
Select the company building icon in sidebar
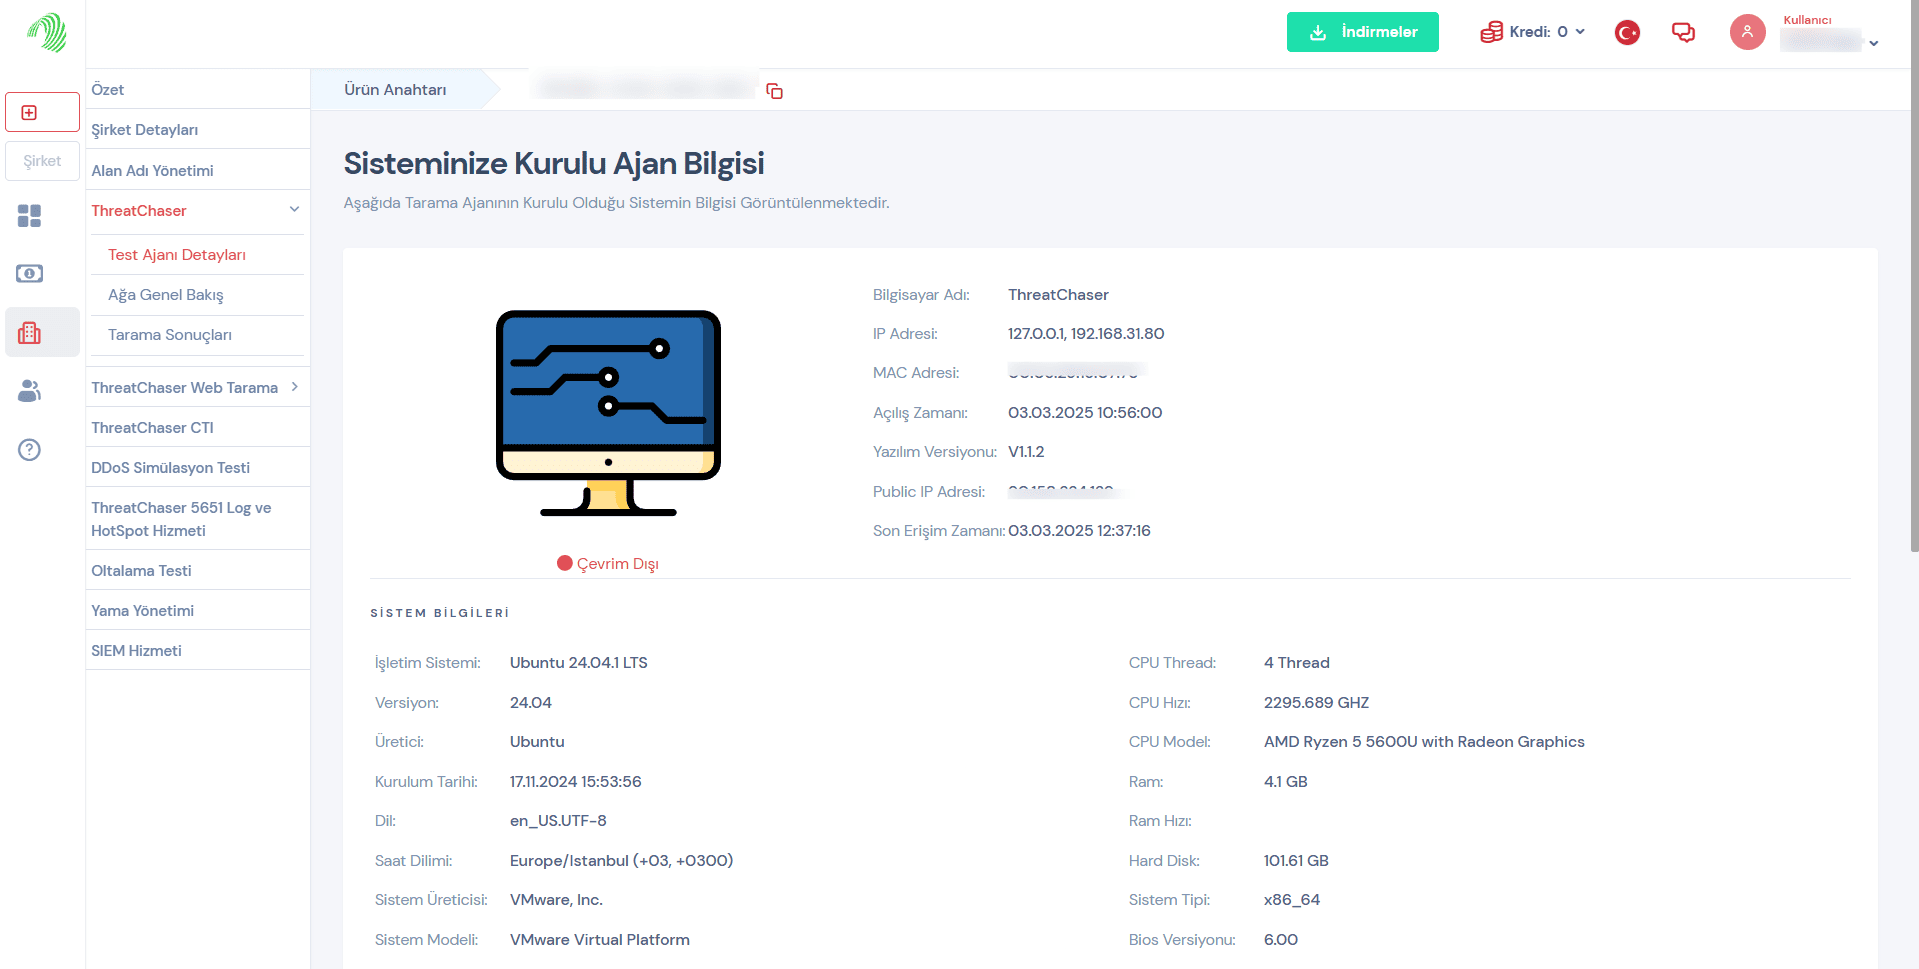[x=30, y=333]
